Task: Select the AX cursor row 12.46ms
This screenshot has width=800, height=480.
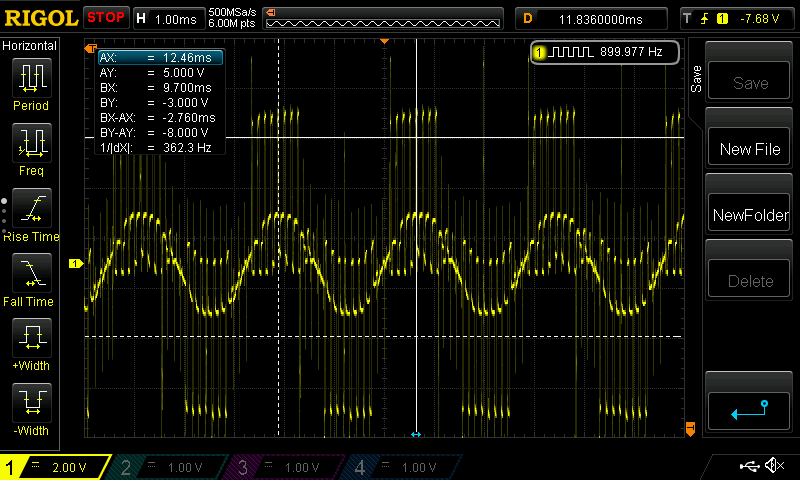Action: click(x=161, y=57)
